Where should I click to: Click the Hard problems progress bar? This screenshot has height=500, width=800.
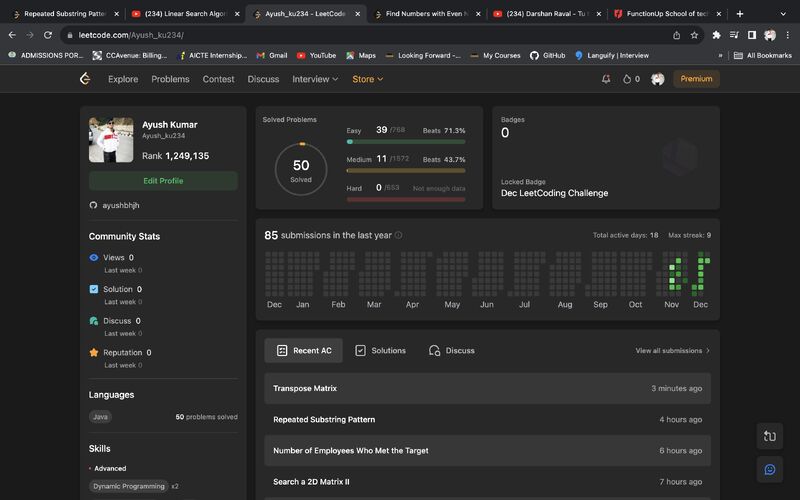coord(406,199)
